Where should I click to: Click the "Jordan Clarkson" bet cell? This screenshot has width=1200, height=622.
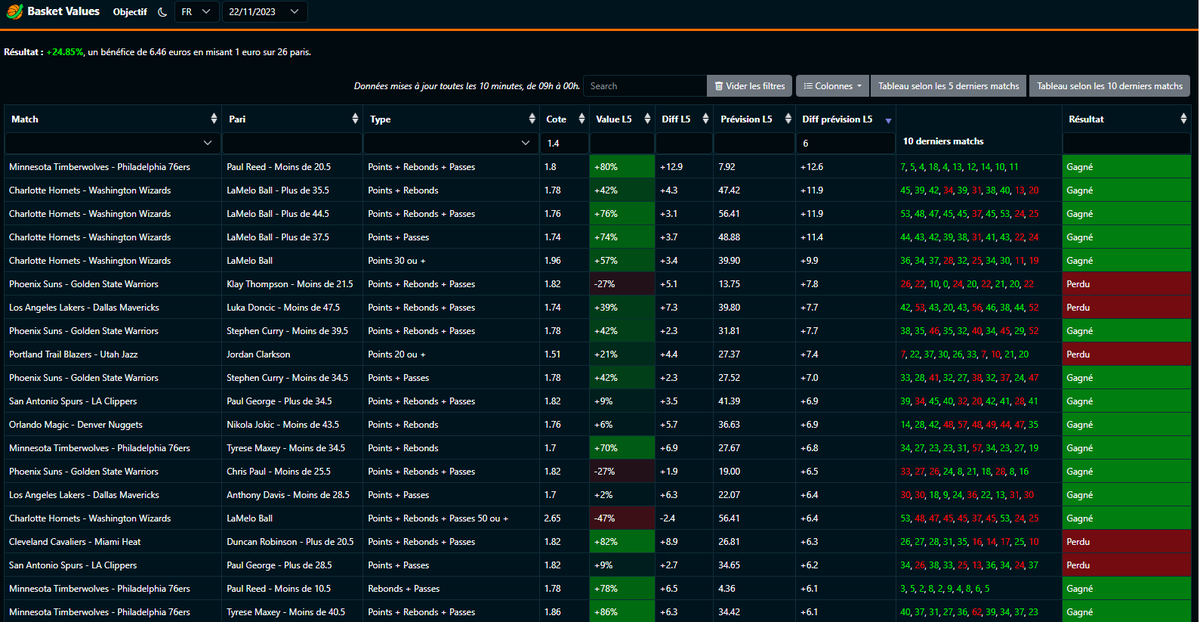pyautogui.click(x=292, y=354)
